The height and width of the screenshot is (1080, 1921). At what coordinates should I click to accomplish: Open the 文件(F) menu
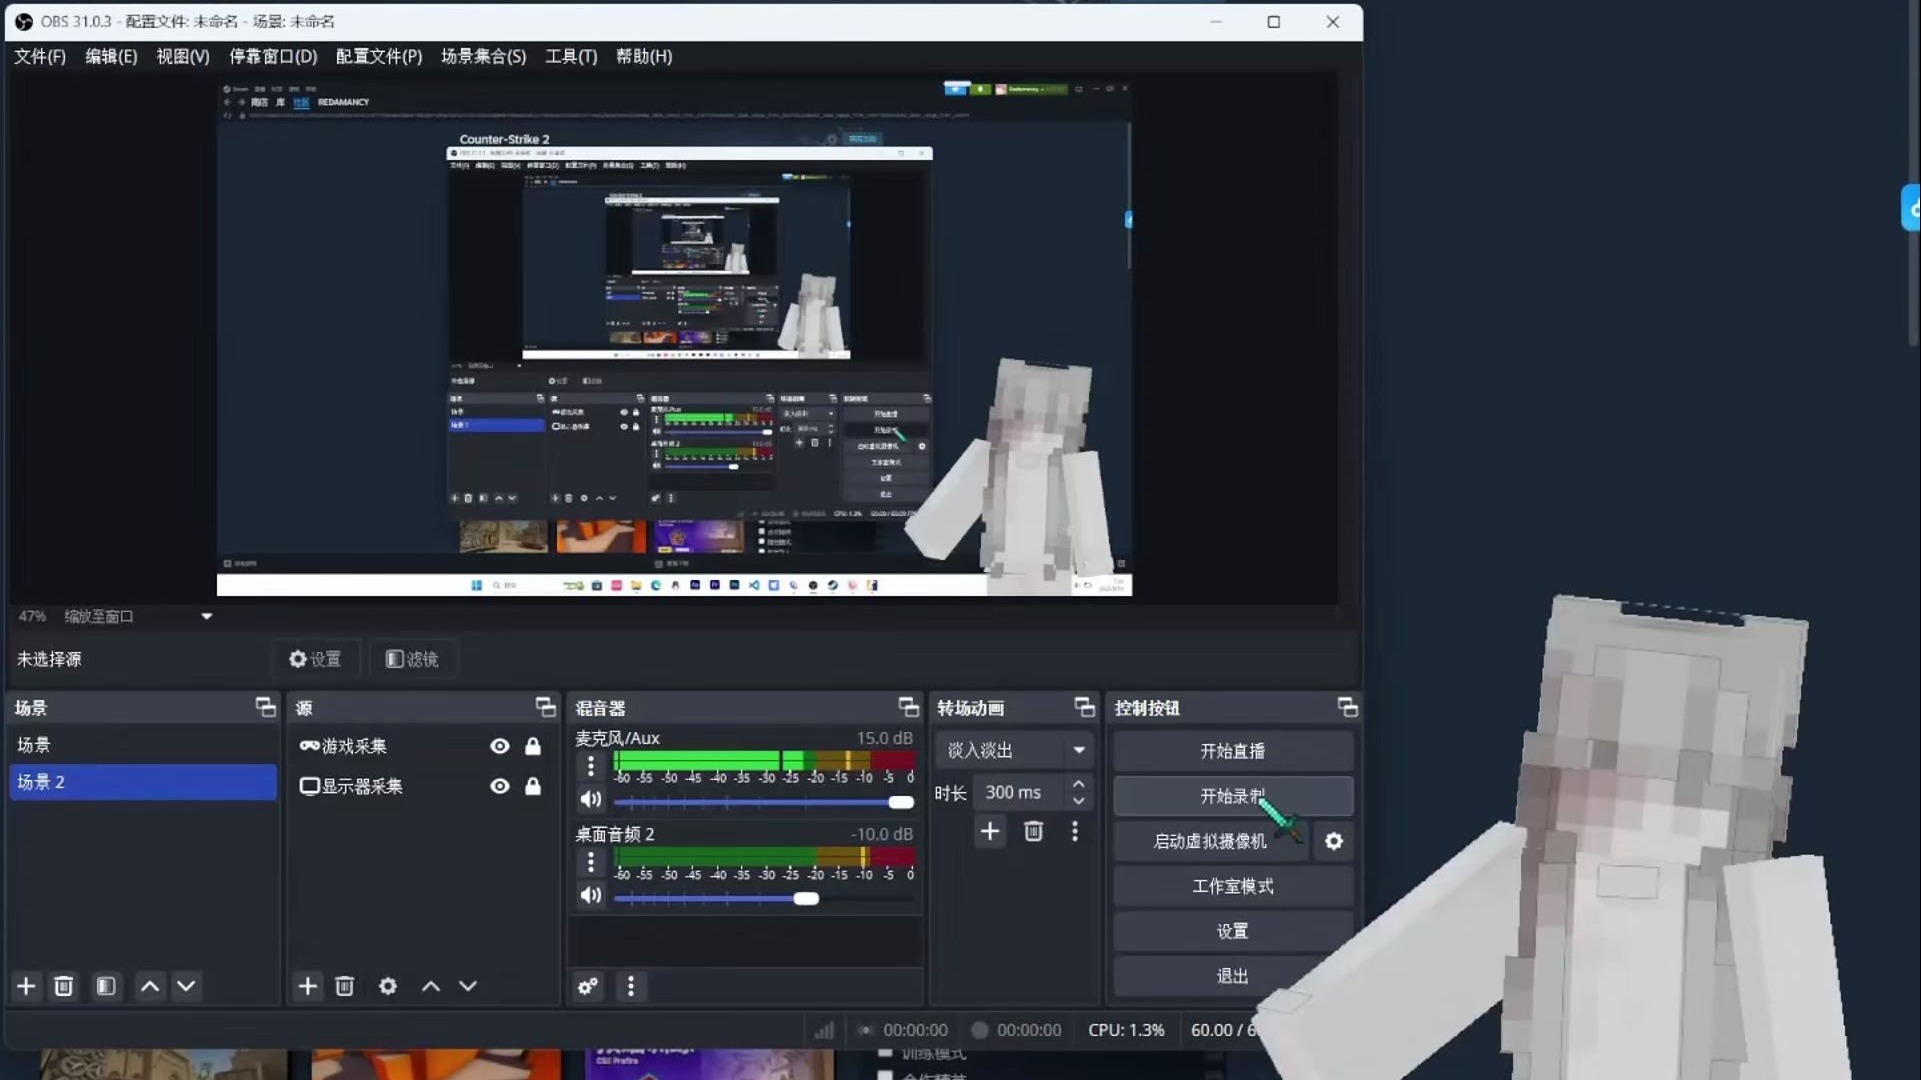pos(40,56)
